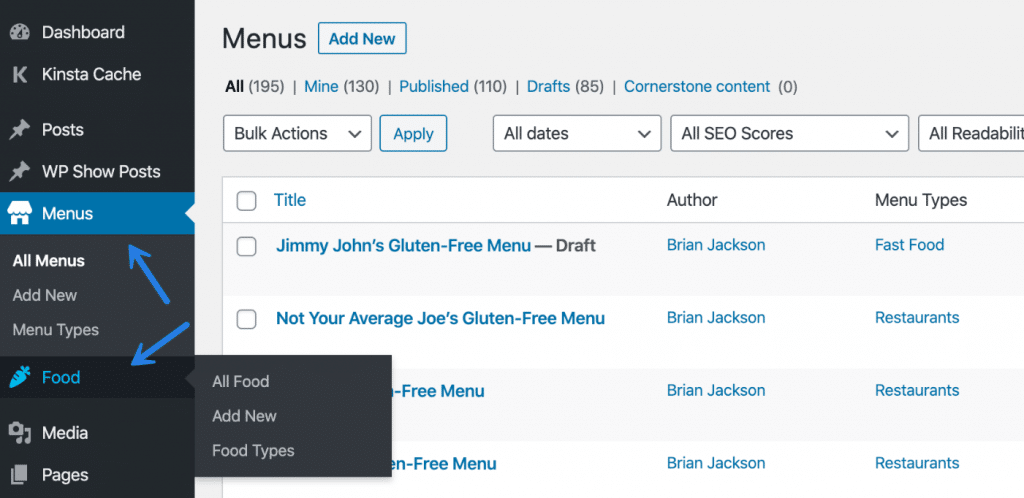Choose Add New under Menus submenu
Screen dimensions: 1024x498
pos(44,296)
